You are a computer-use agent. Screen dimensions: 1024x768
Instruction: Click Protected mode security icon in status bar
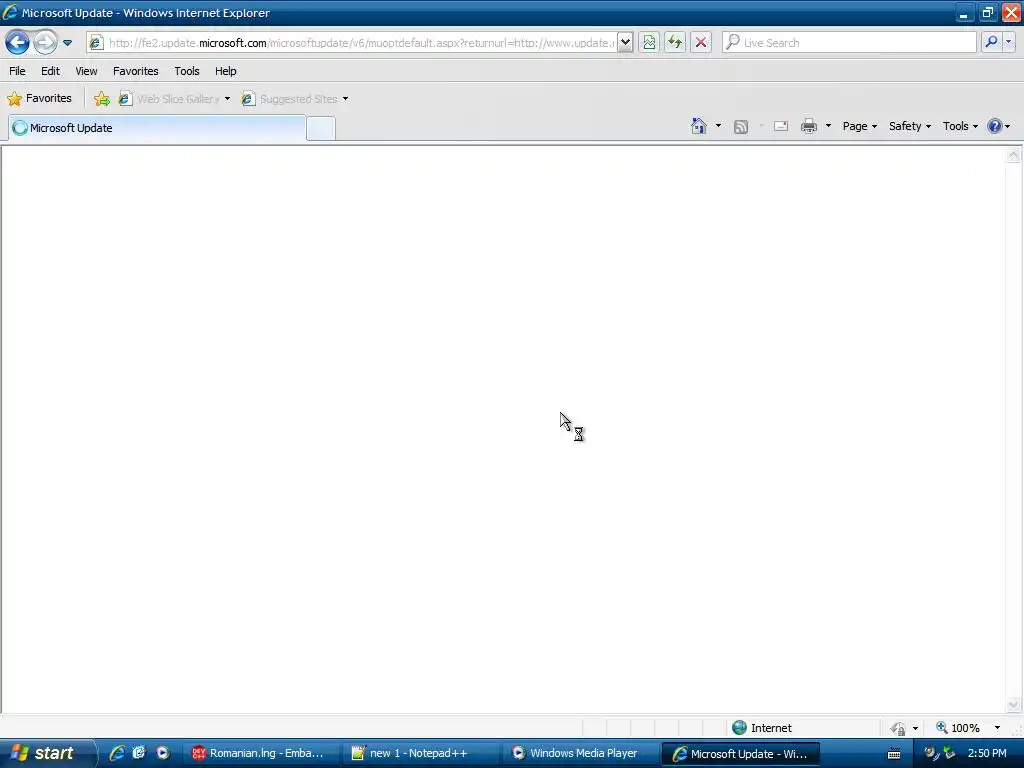click(899, 728)
